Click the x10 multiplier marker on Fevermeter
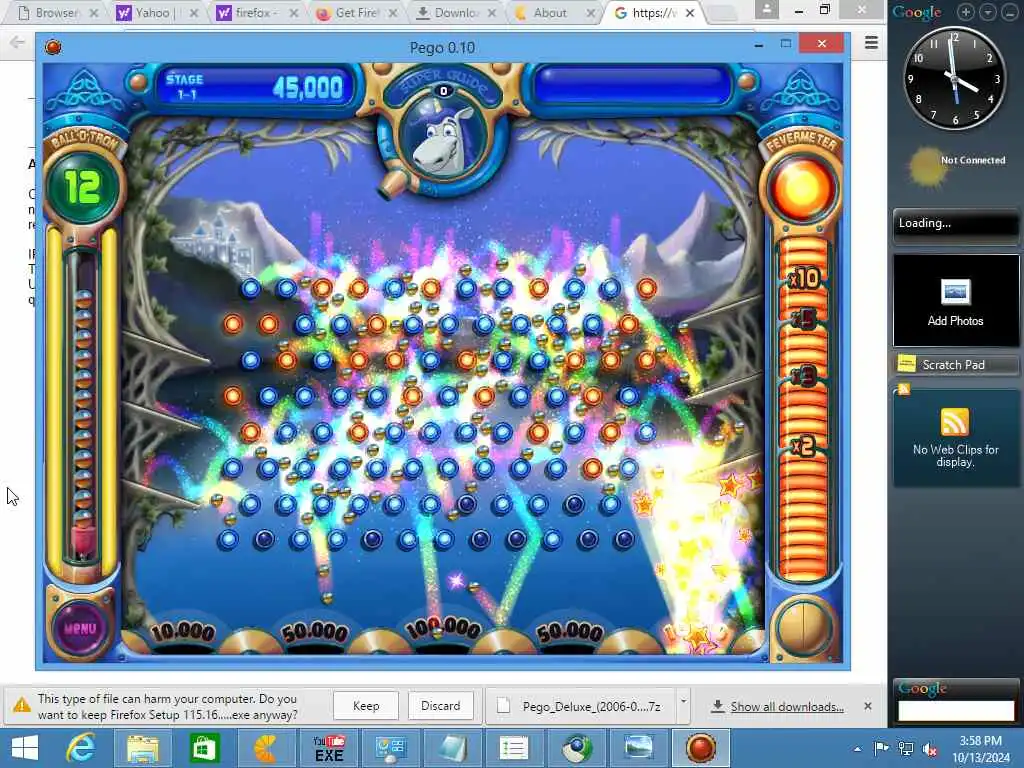 point(805,279)
